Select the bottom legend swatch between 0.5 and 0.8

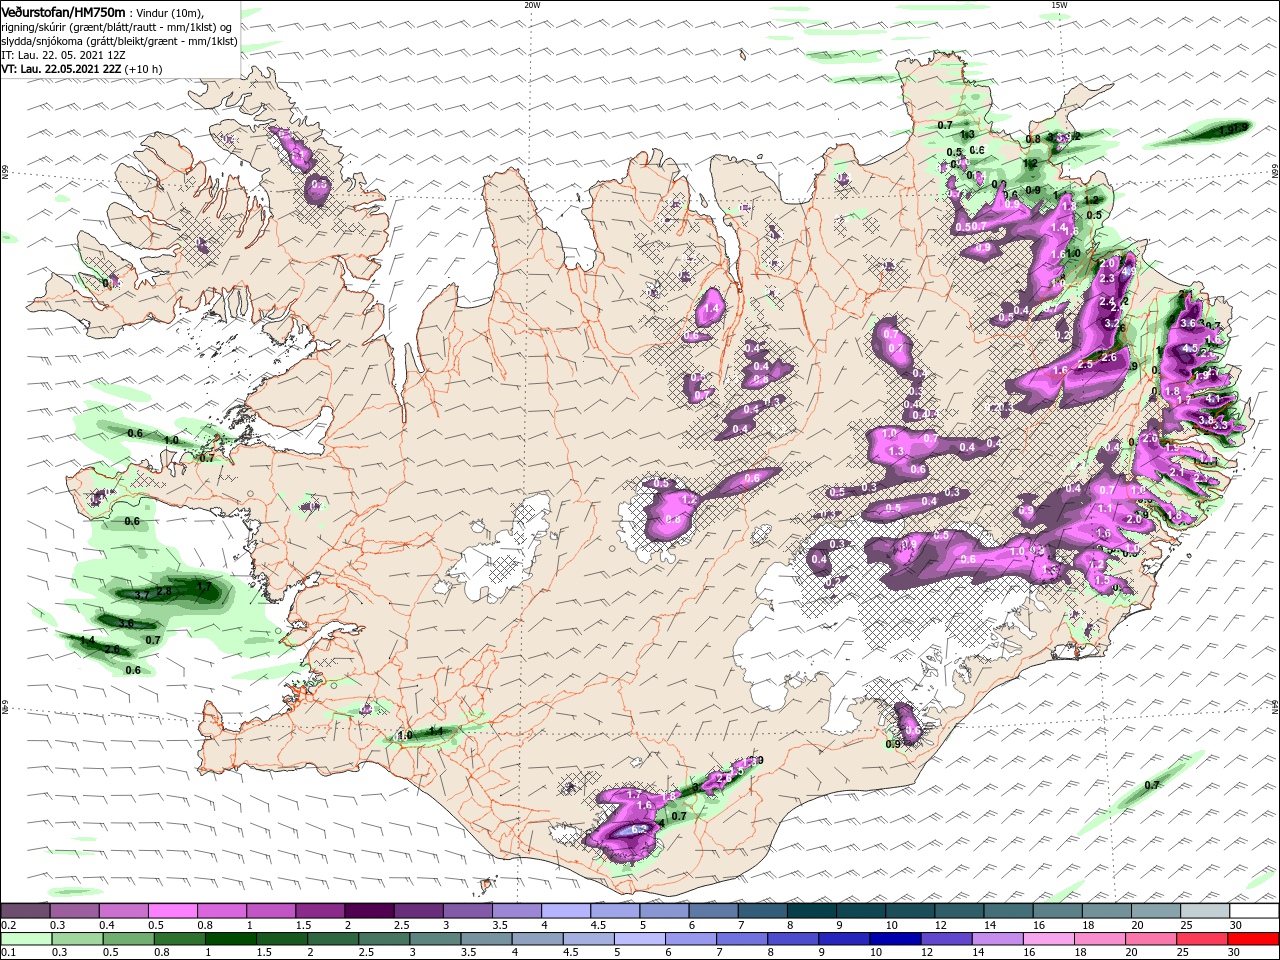click(128, 939)
